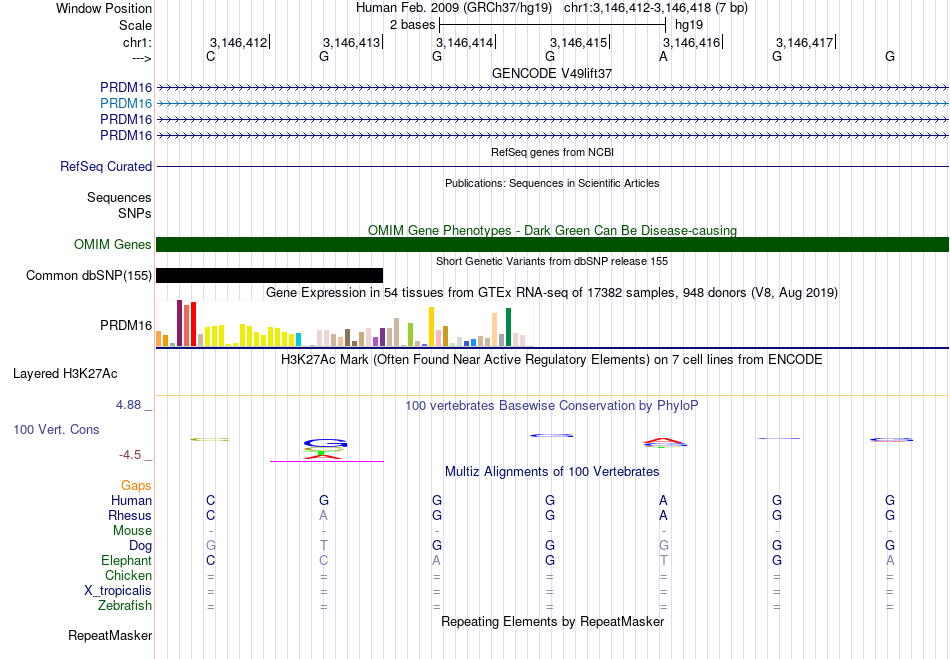Click the bright red GTEx expression bar
Image resolution: width=950 pixels, height=659 pixels.
tap(193, 324)
